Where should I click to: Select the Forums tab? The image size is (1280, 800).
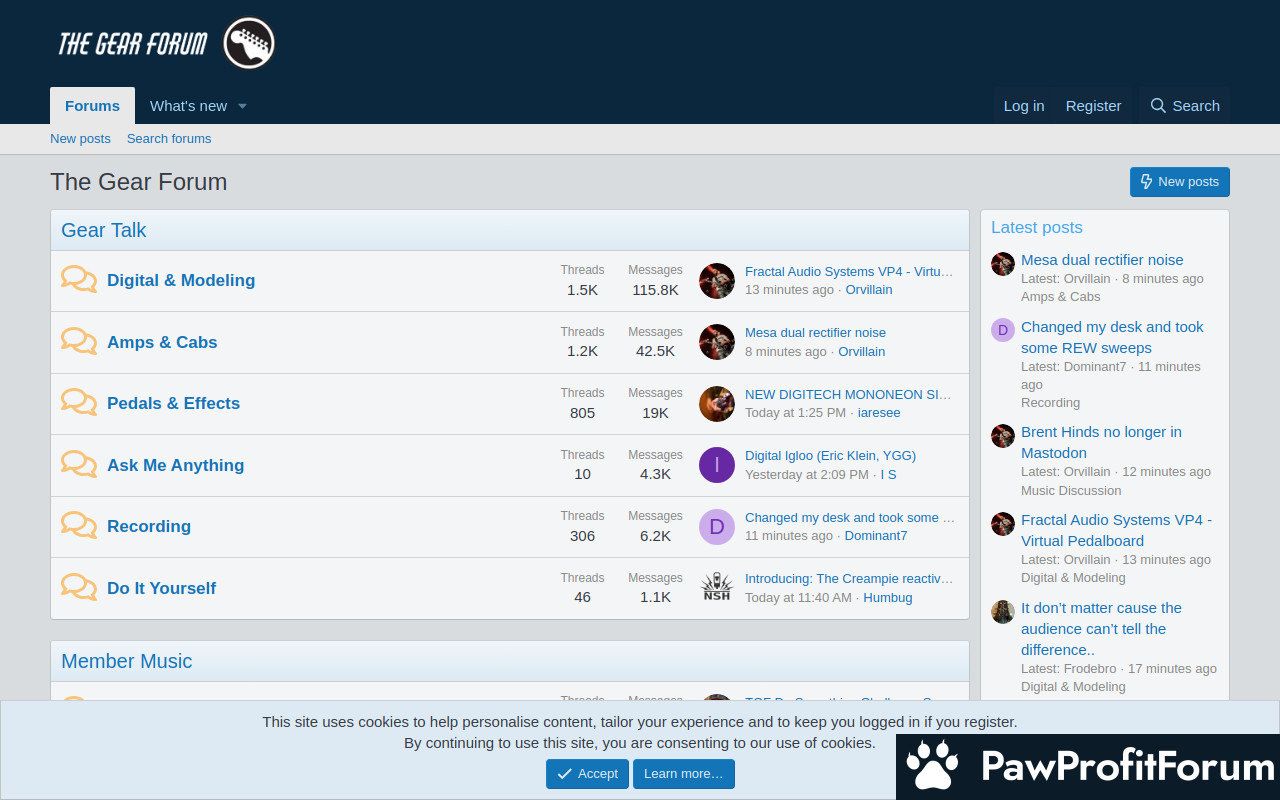click(x=92, y=106)
